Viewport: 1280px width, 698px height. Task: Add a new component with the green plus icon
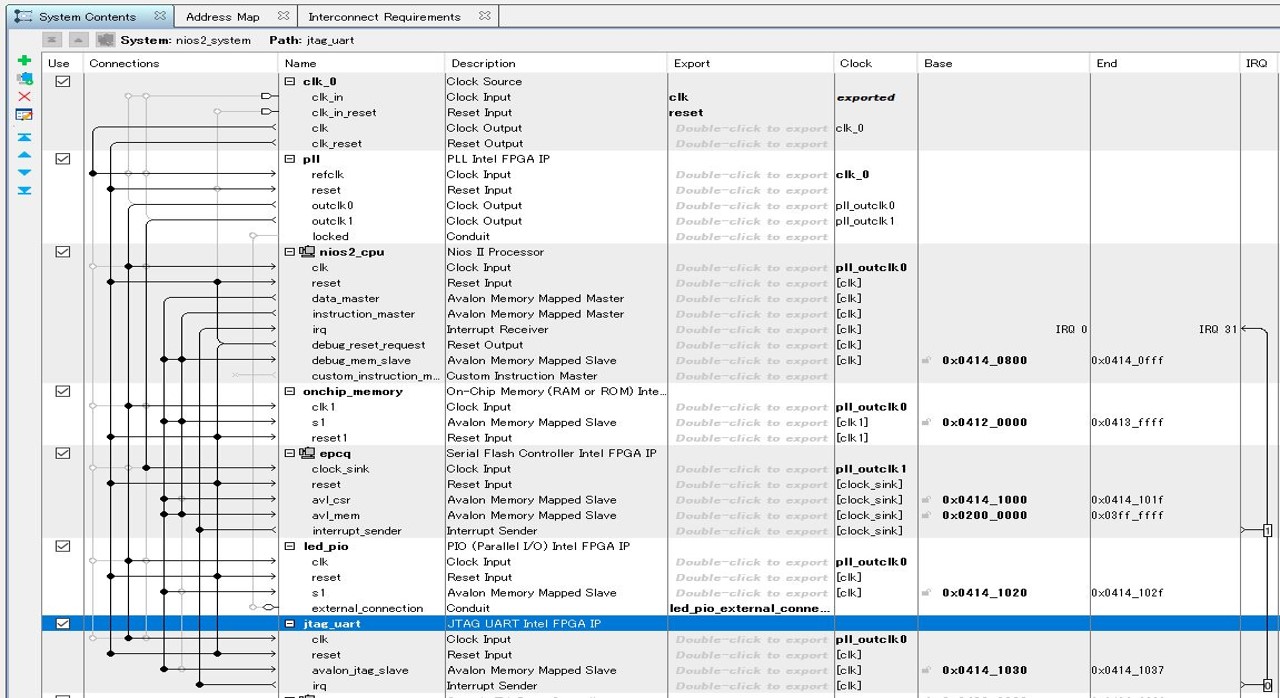[x=22, y=62]
